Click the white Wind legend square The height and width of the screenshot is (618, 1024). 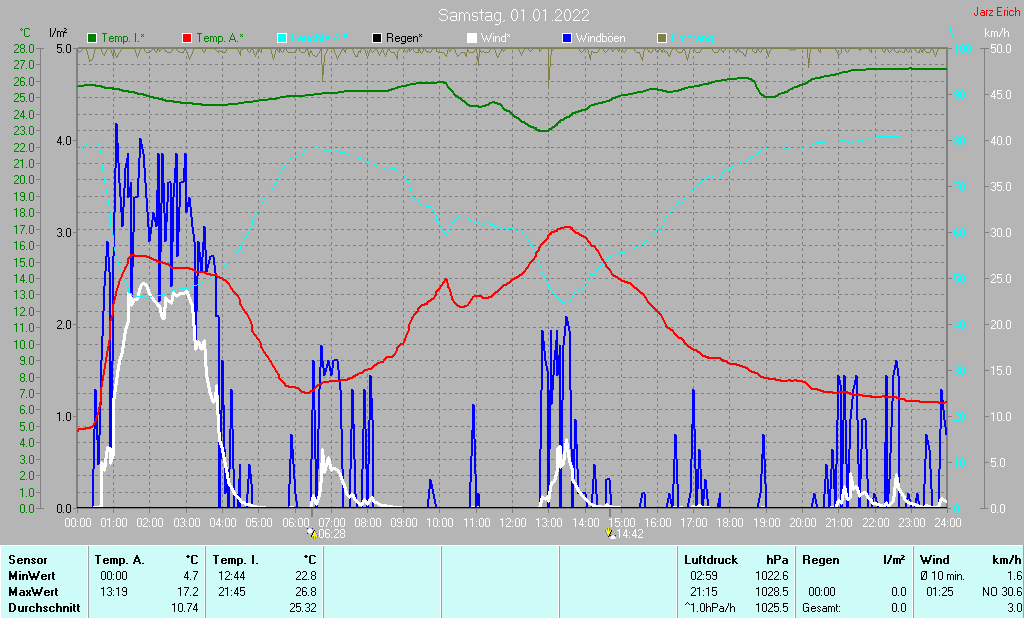point(472,38)
